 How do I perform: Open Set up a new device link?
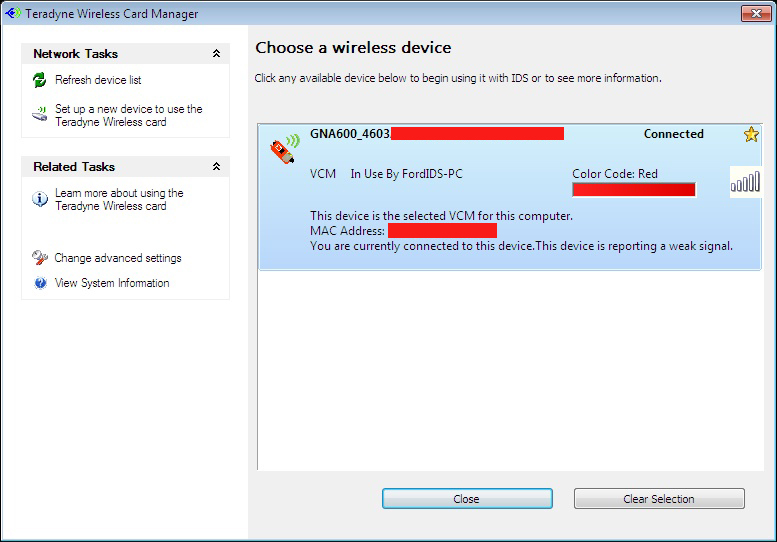coord(129,115)
